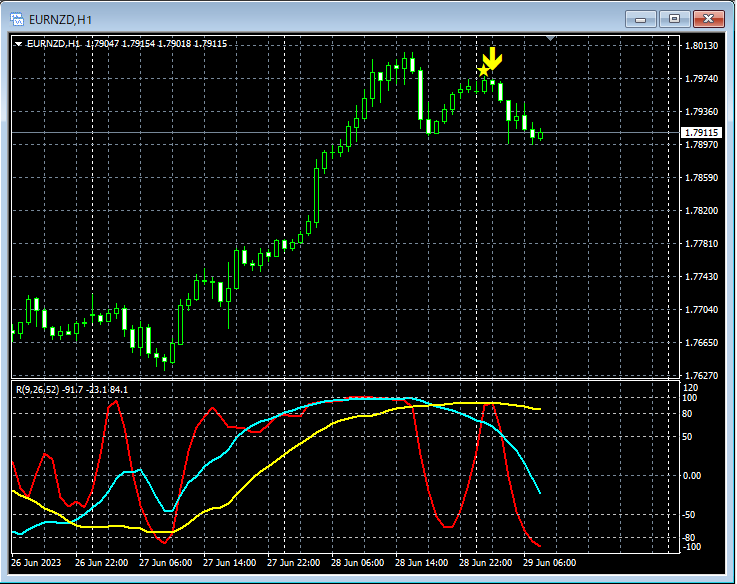Click the -100 level on indicator scale

tap(691, 547)
